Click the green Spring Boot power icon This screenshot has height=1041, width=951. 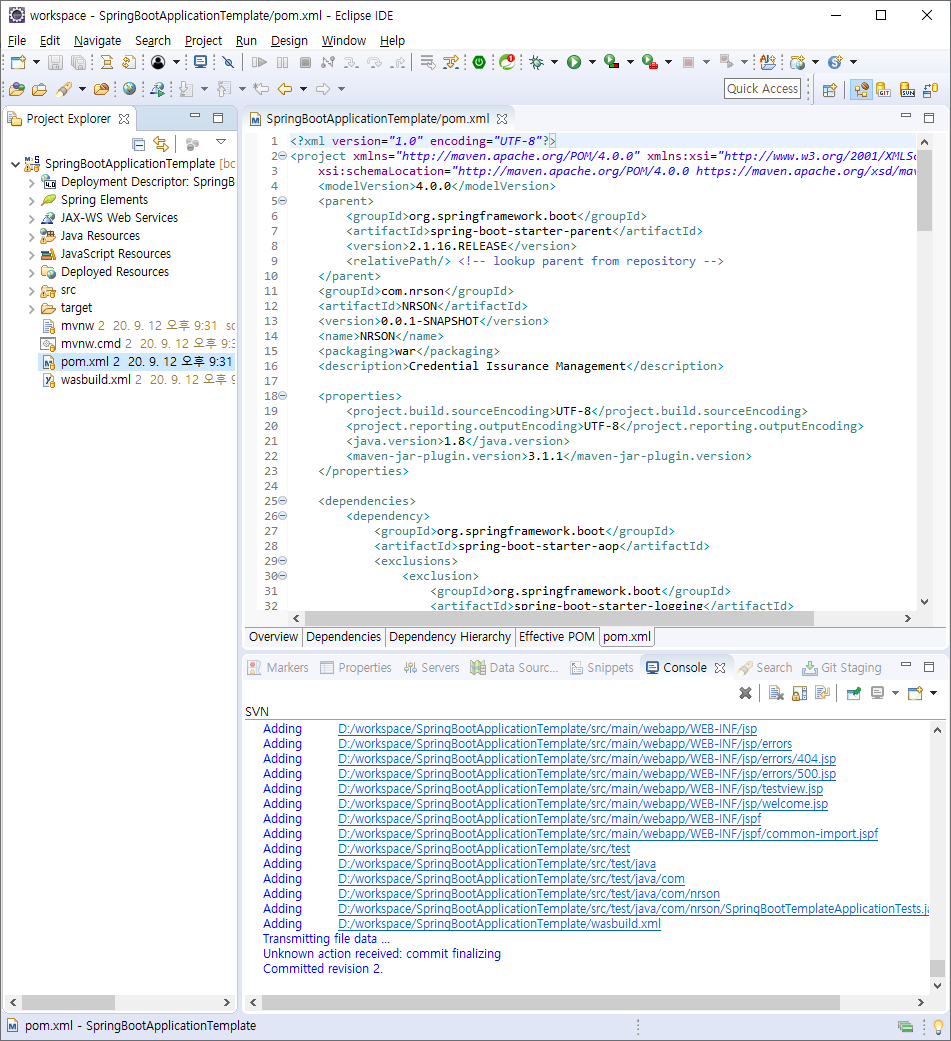(x=479, y=62)
